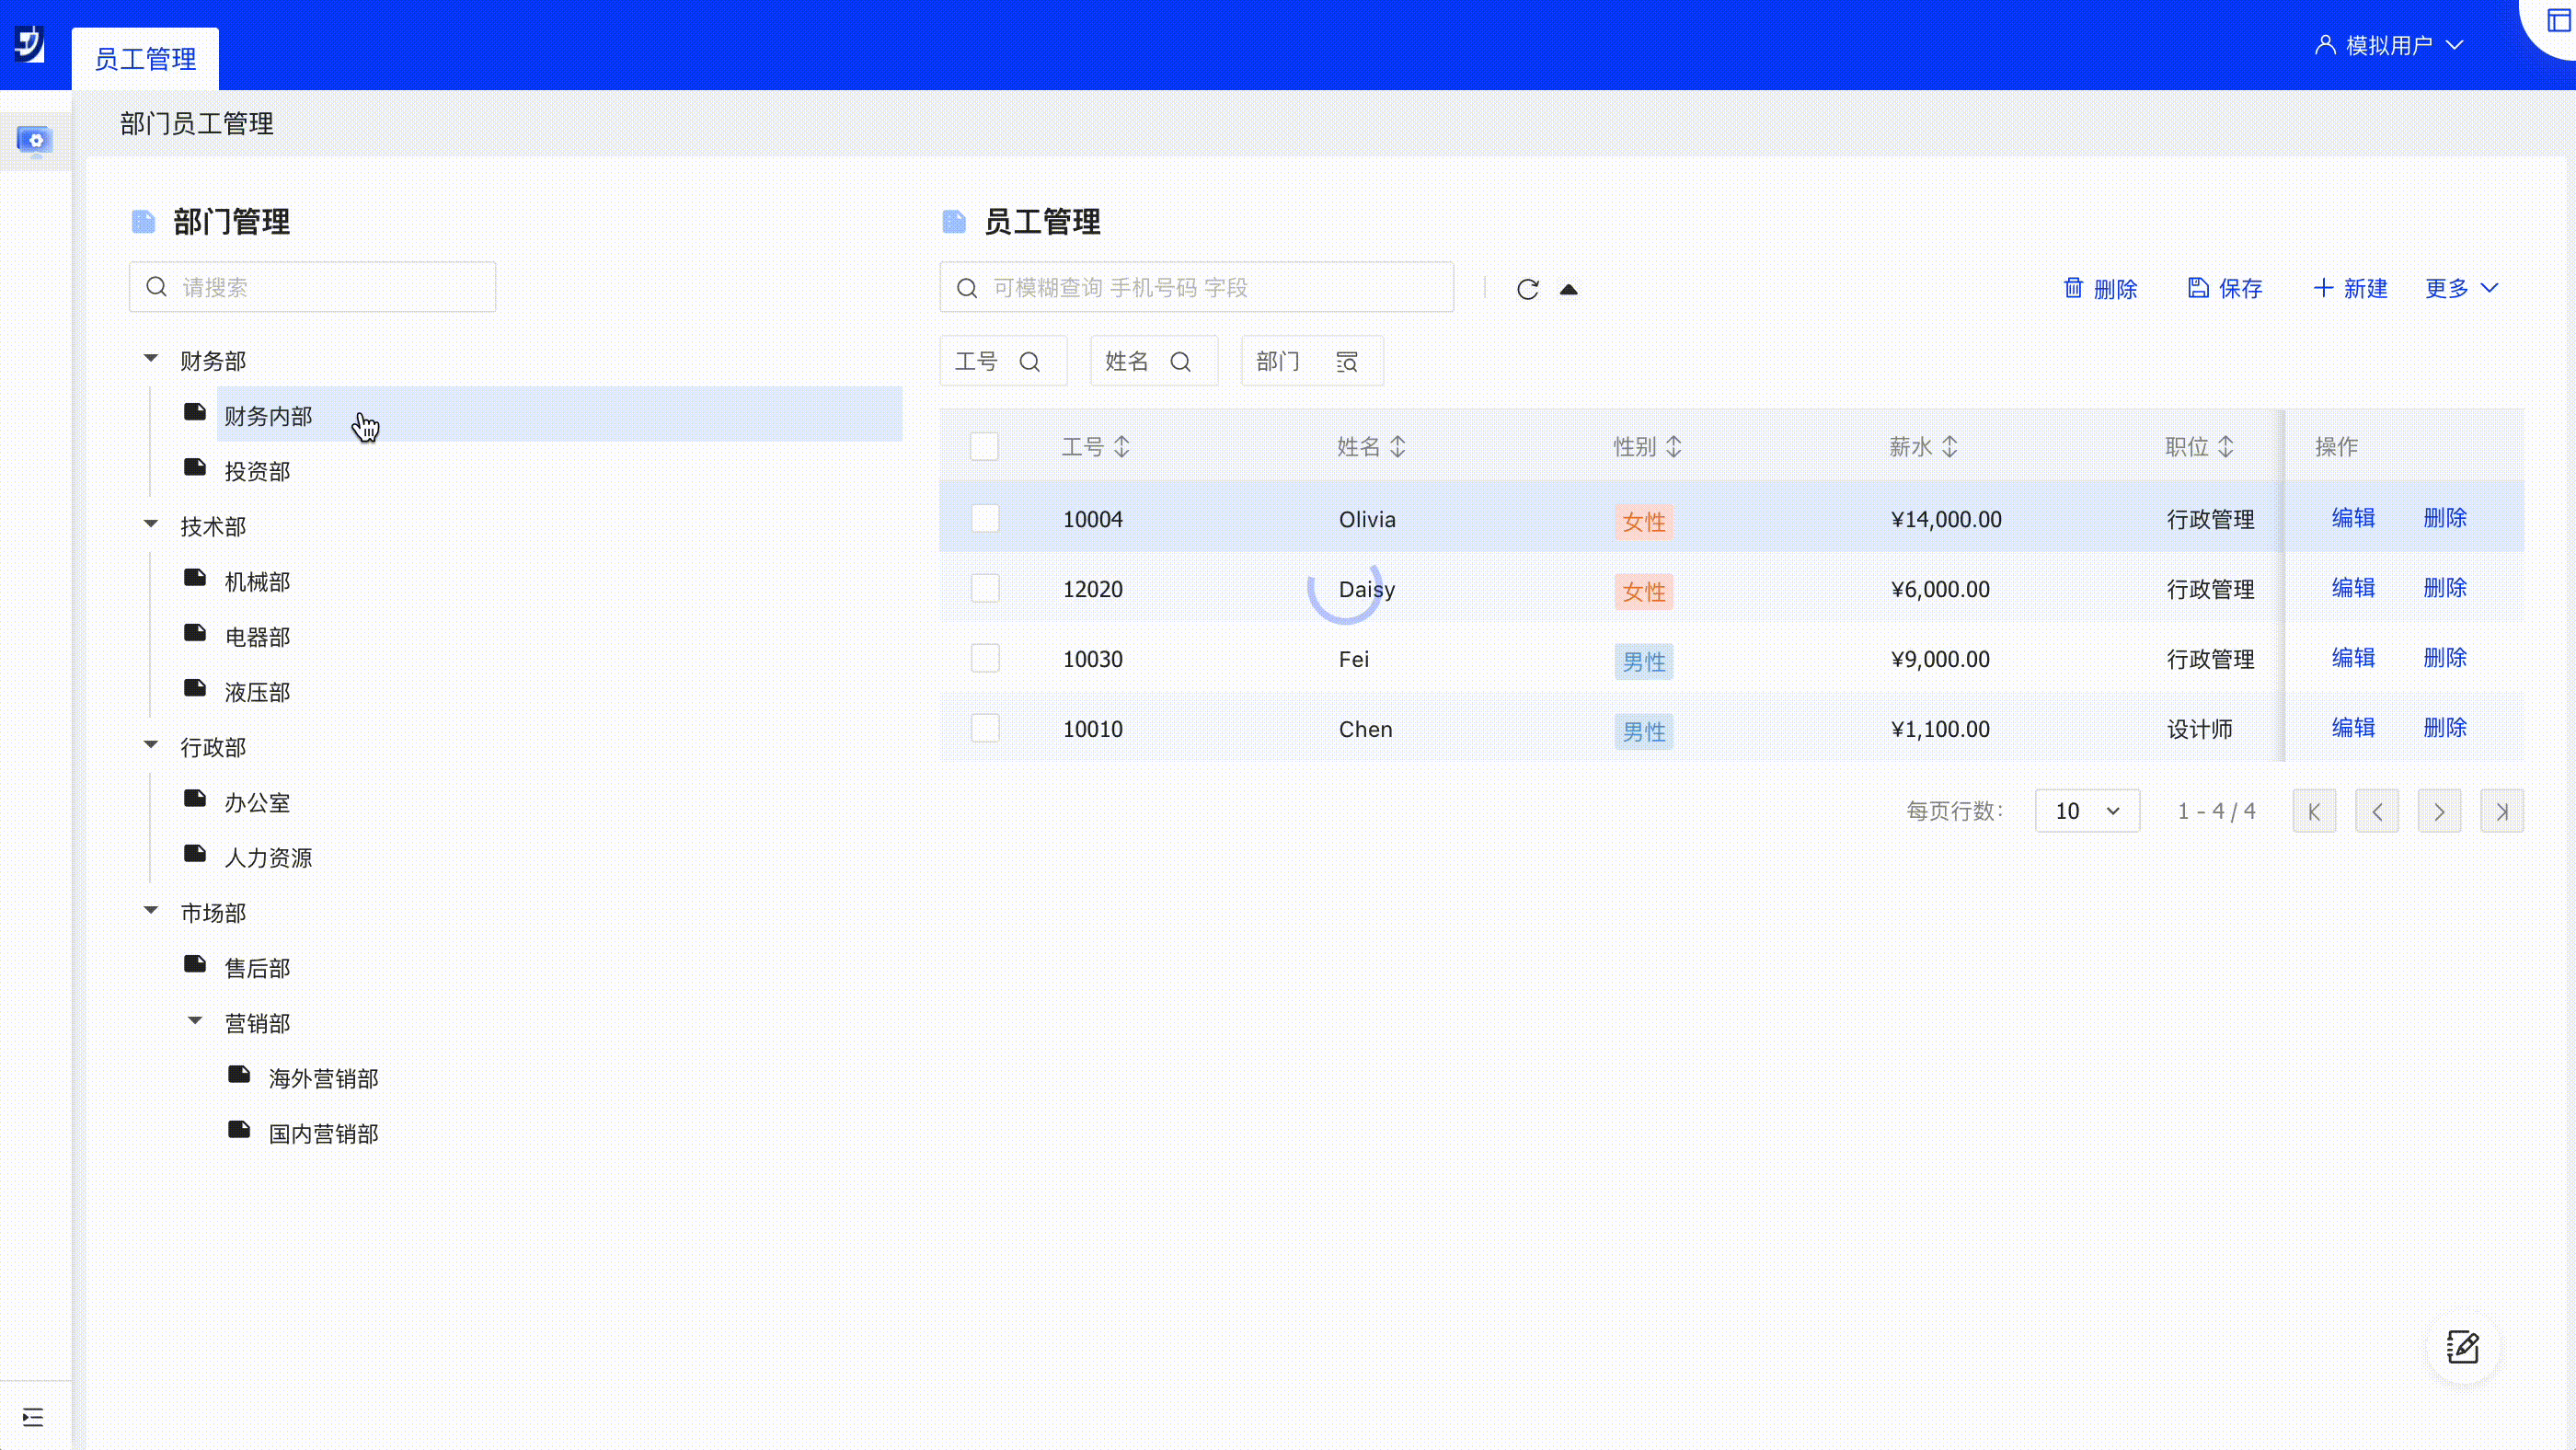This screenshot has height=1450, width=2576.
Task: Switch to the 员工管理 tab
Action: [145, 59]
